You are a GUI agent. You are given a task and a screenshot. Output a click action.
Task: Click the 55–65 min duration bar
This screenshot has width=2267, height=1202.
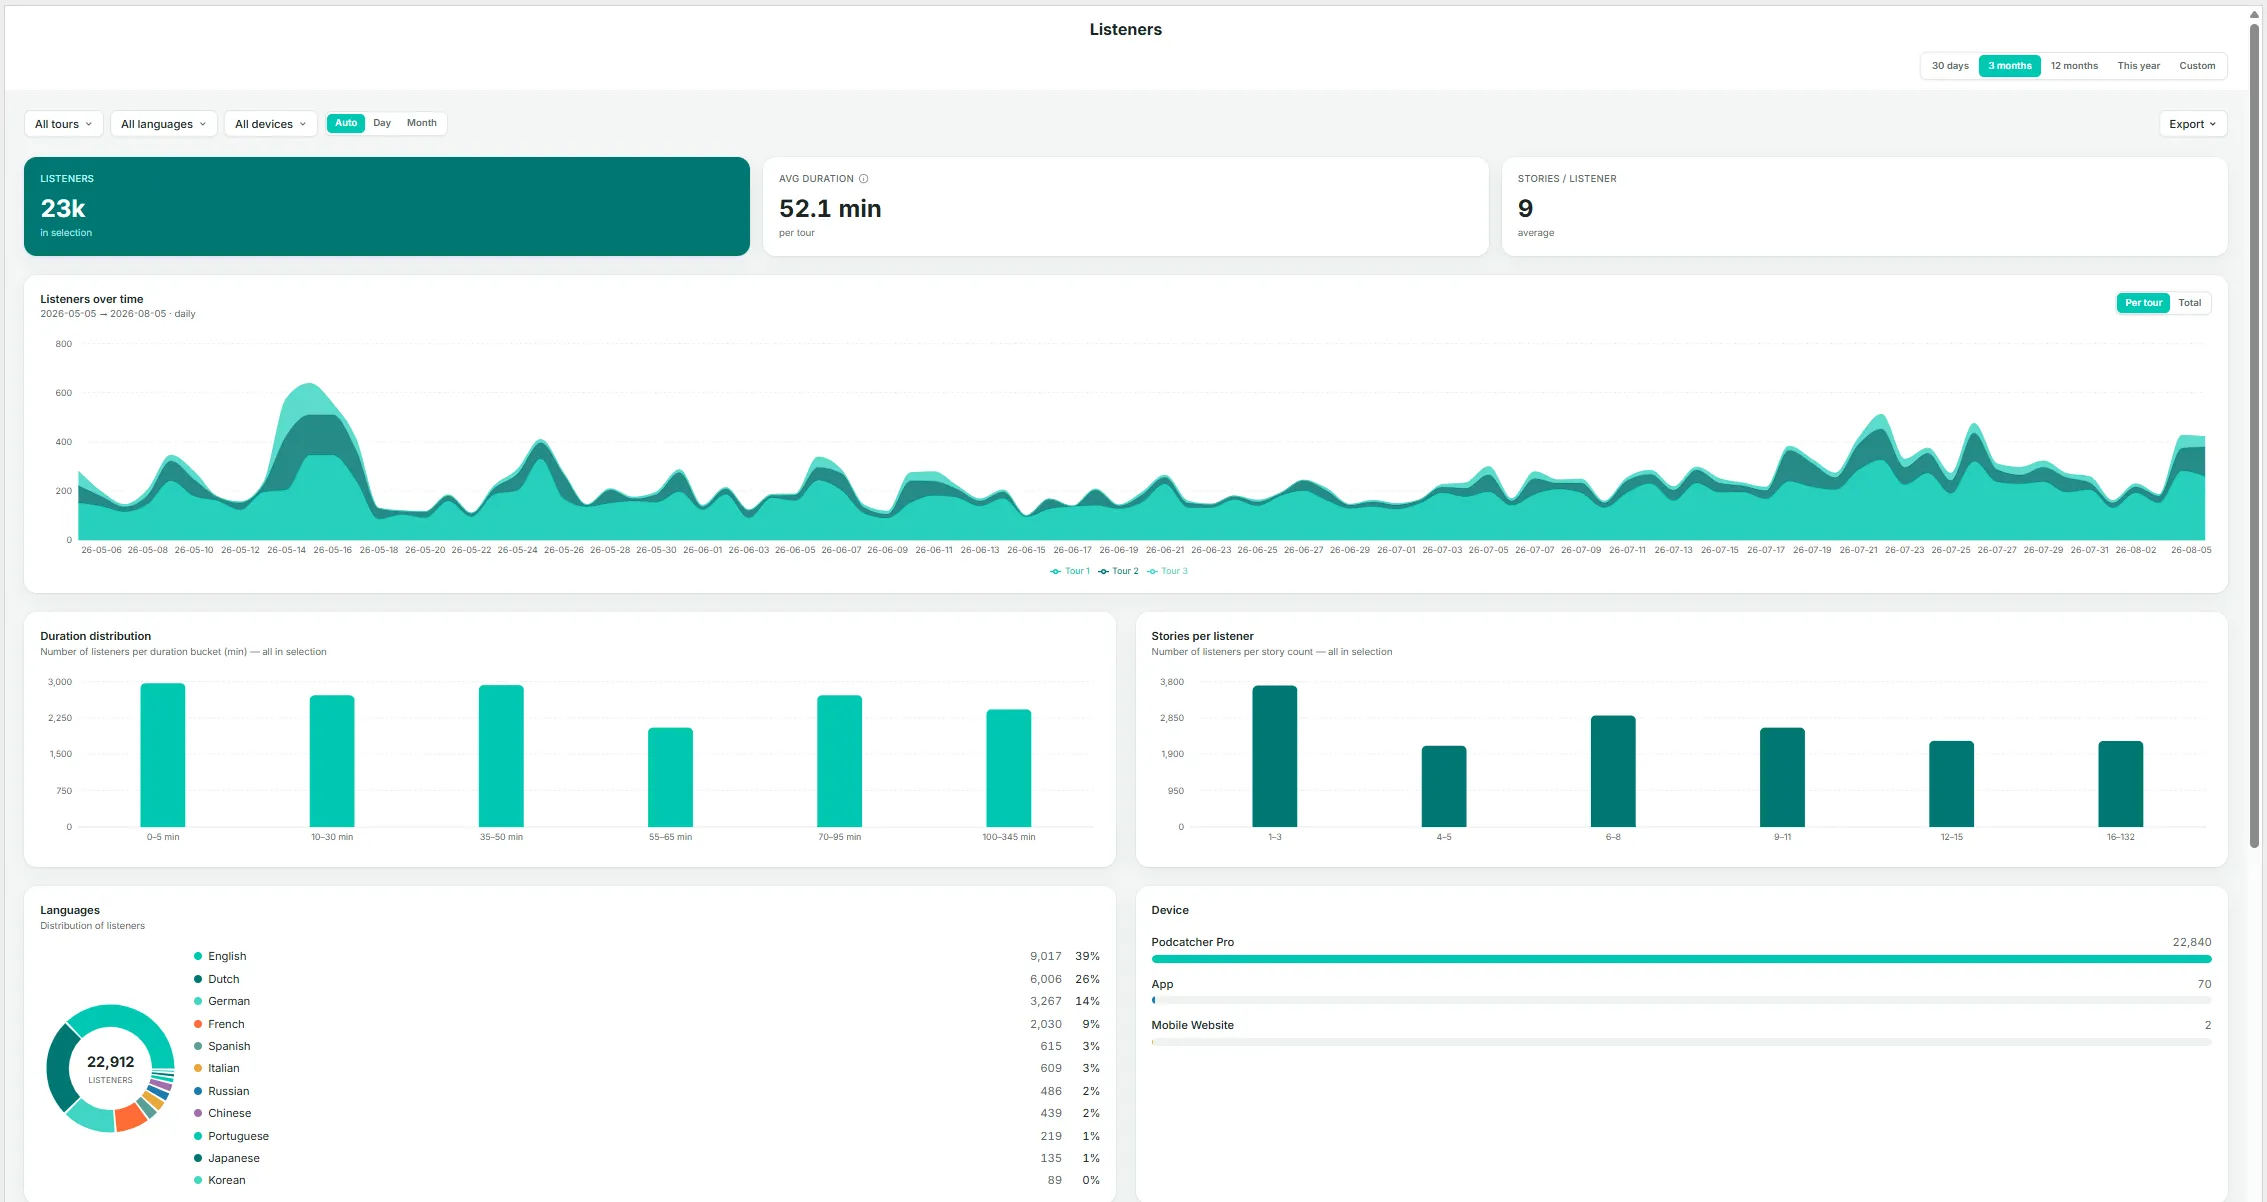tap(670, 777)
